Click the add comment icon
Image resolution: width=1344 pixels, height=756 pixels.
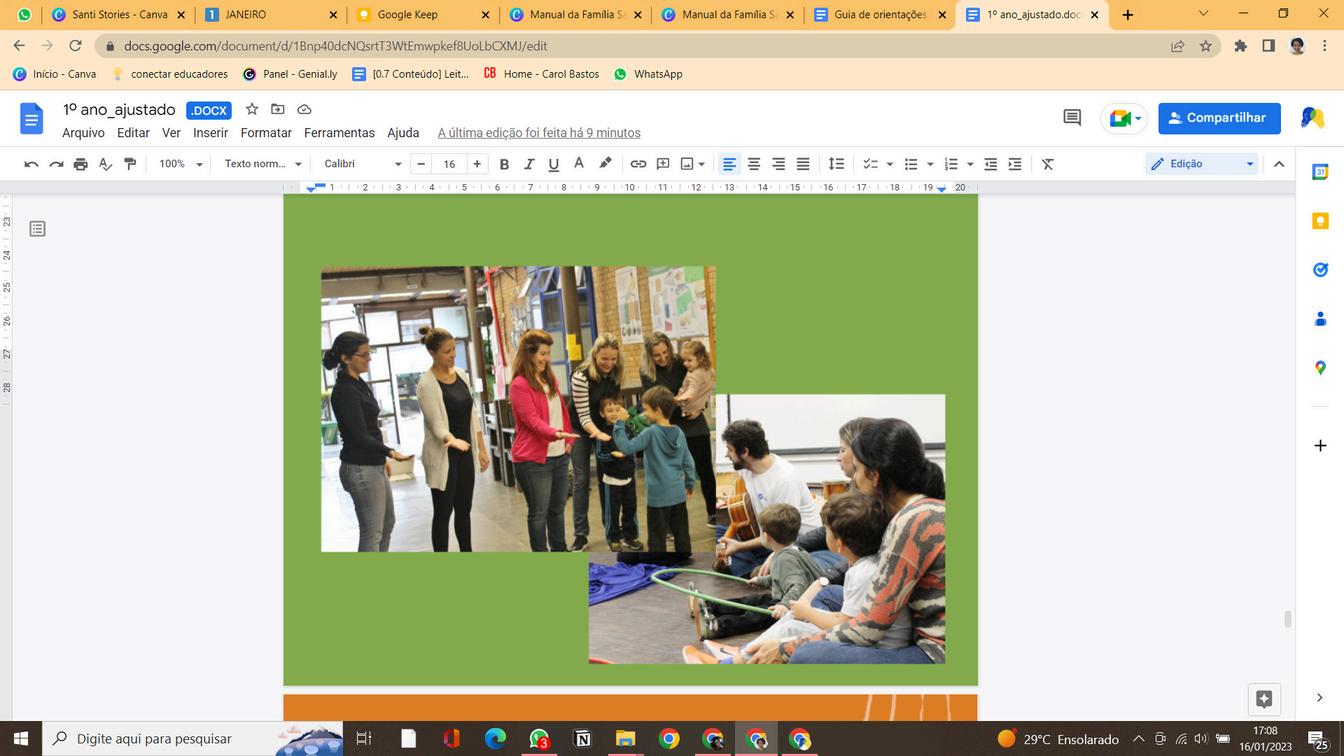(663, 164)
